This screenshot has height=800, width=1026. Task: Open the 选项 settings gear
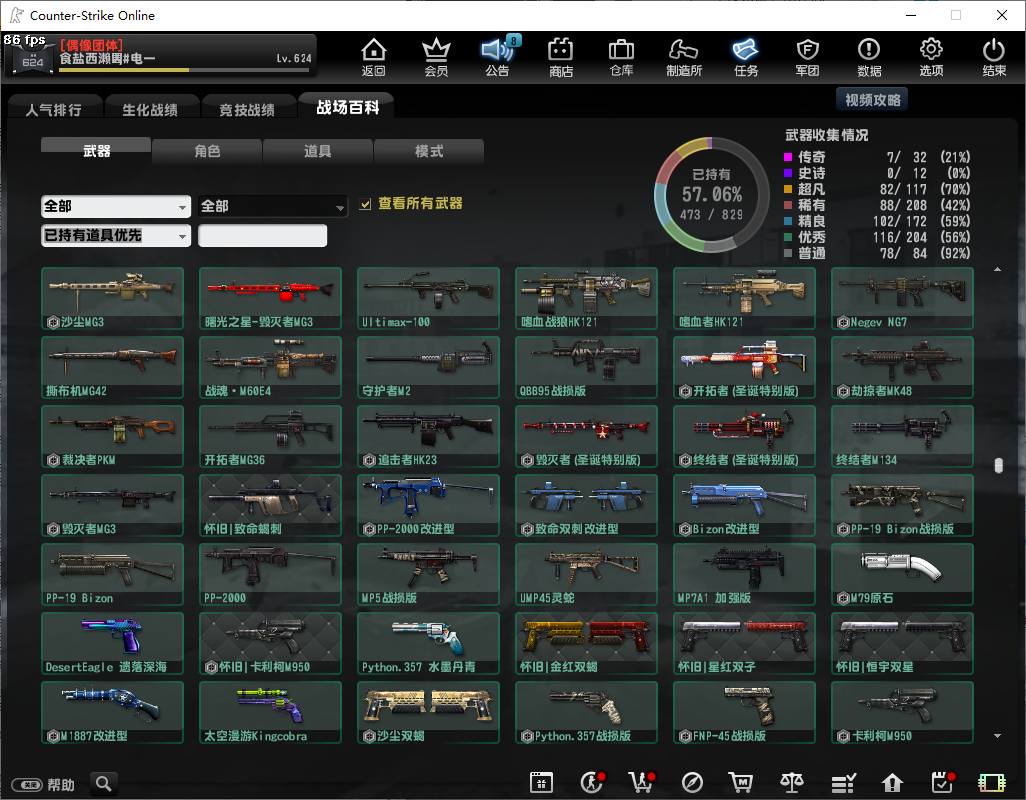click(931, 56)
